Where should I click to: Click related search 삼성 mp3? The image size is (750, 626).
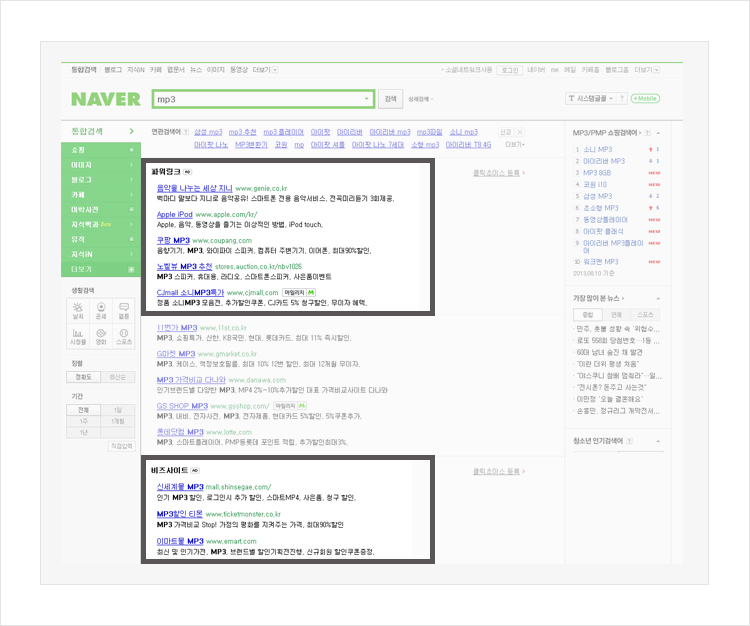click(208, 132)
